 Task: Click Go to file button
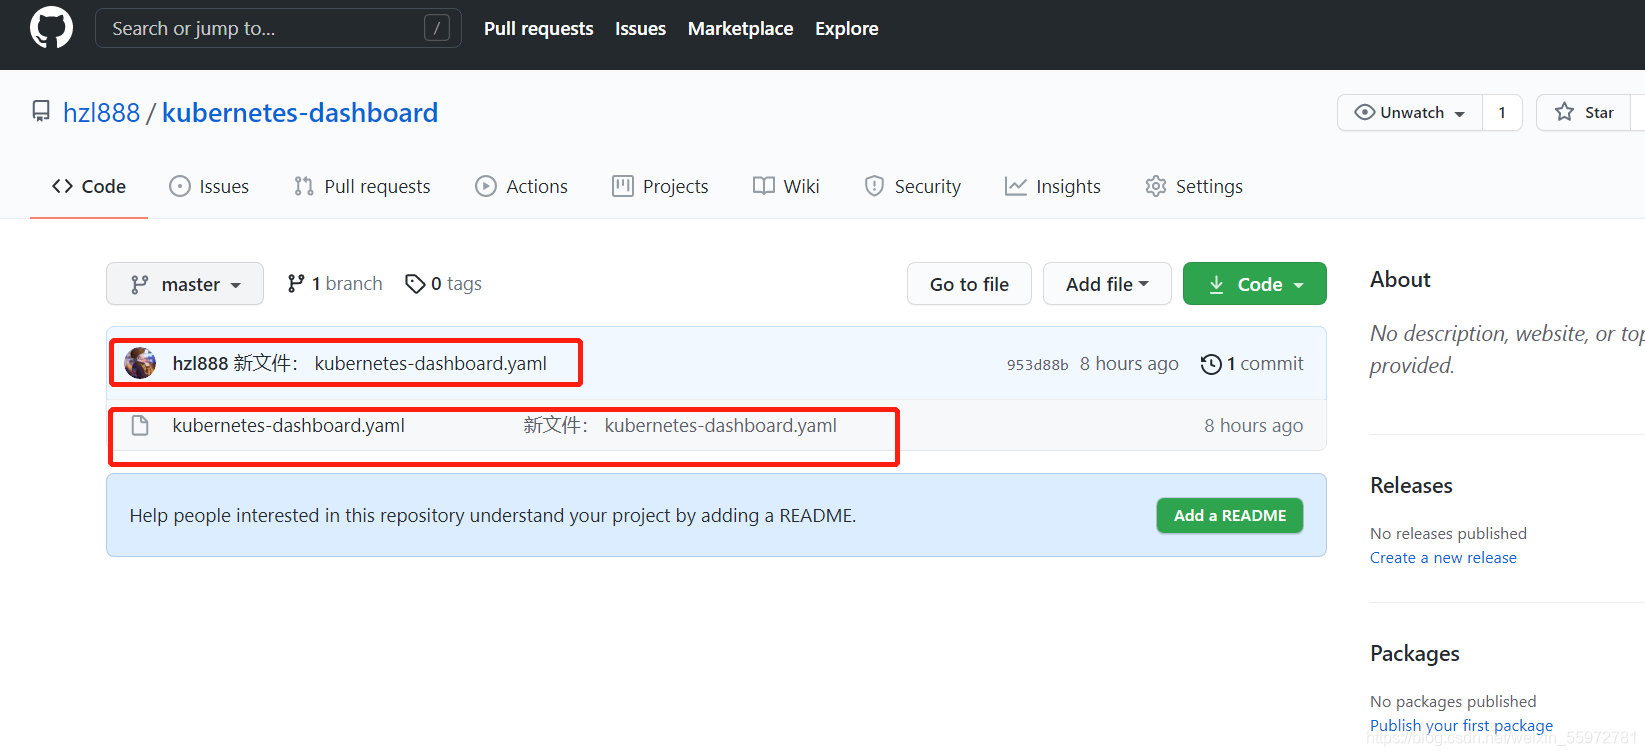[x=969, y=284]
